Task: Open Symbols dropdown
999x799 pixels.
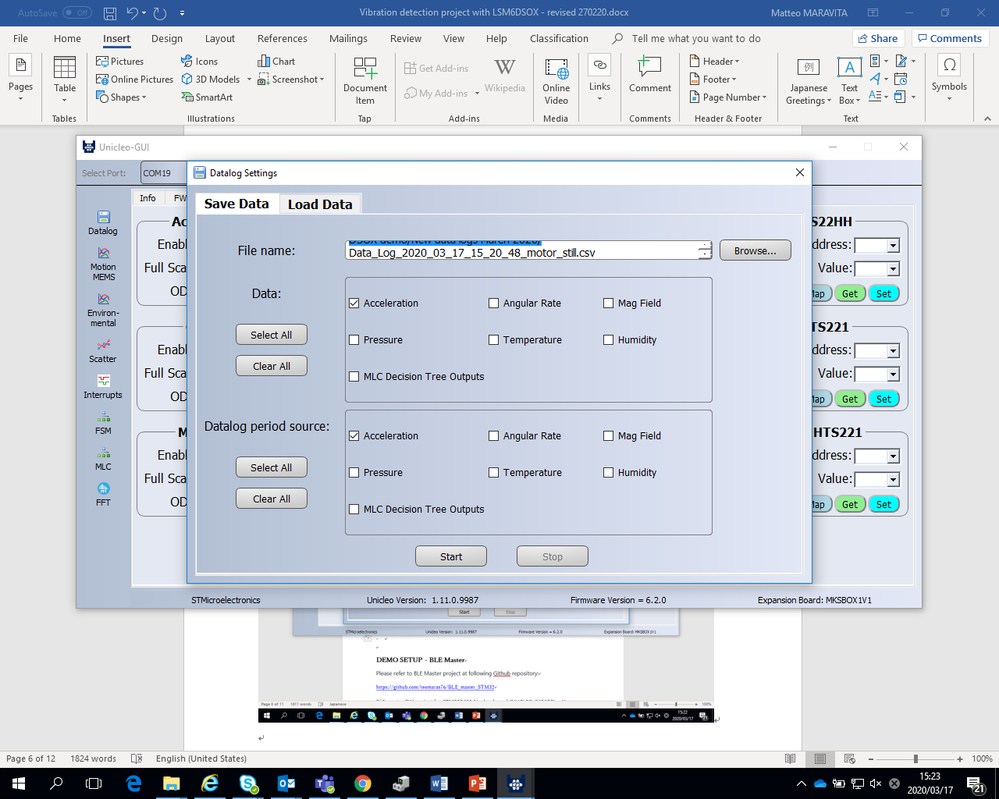Action: (949, 78)
